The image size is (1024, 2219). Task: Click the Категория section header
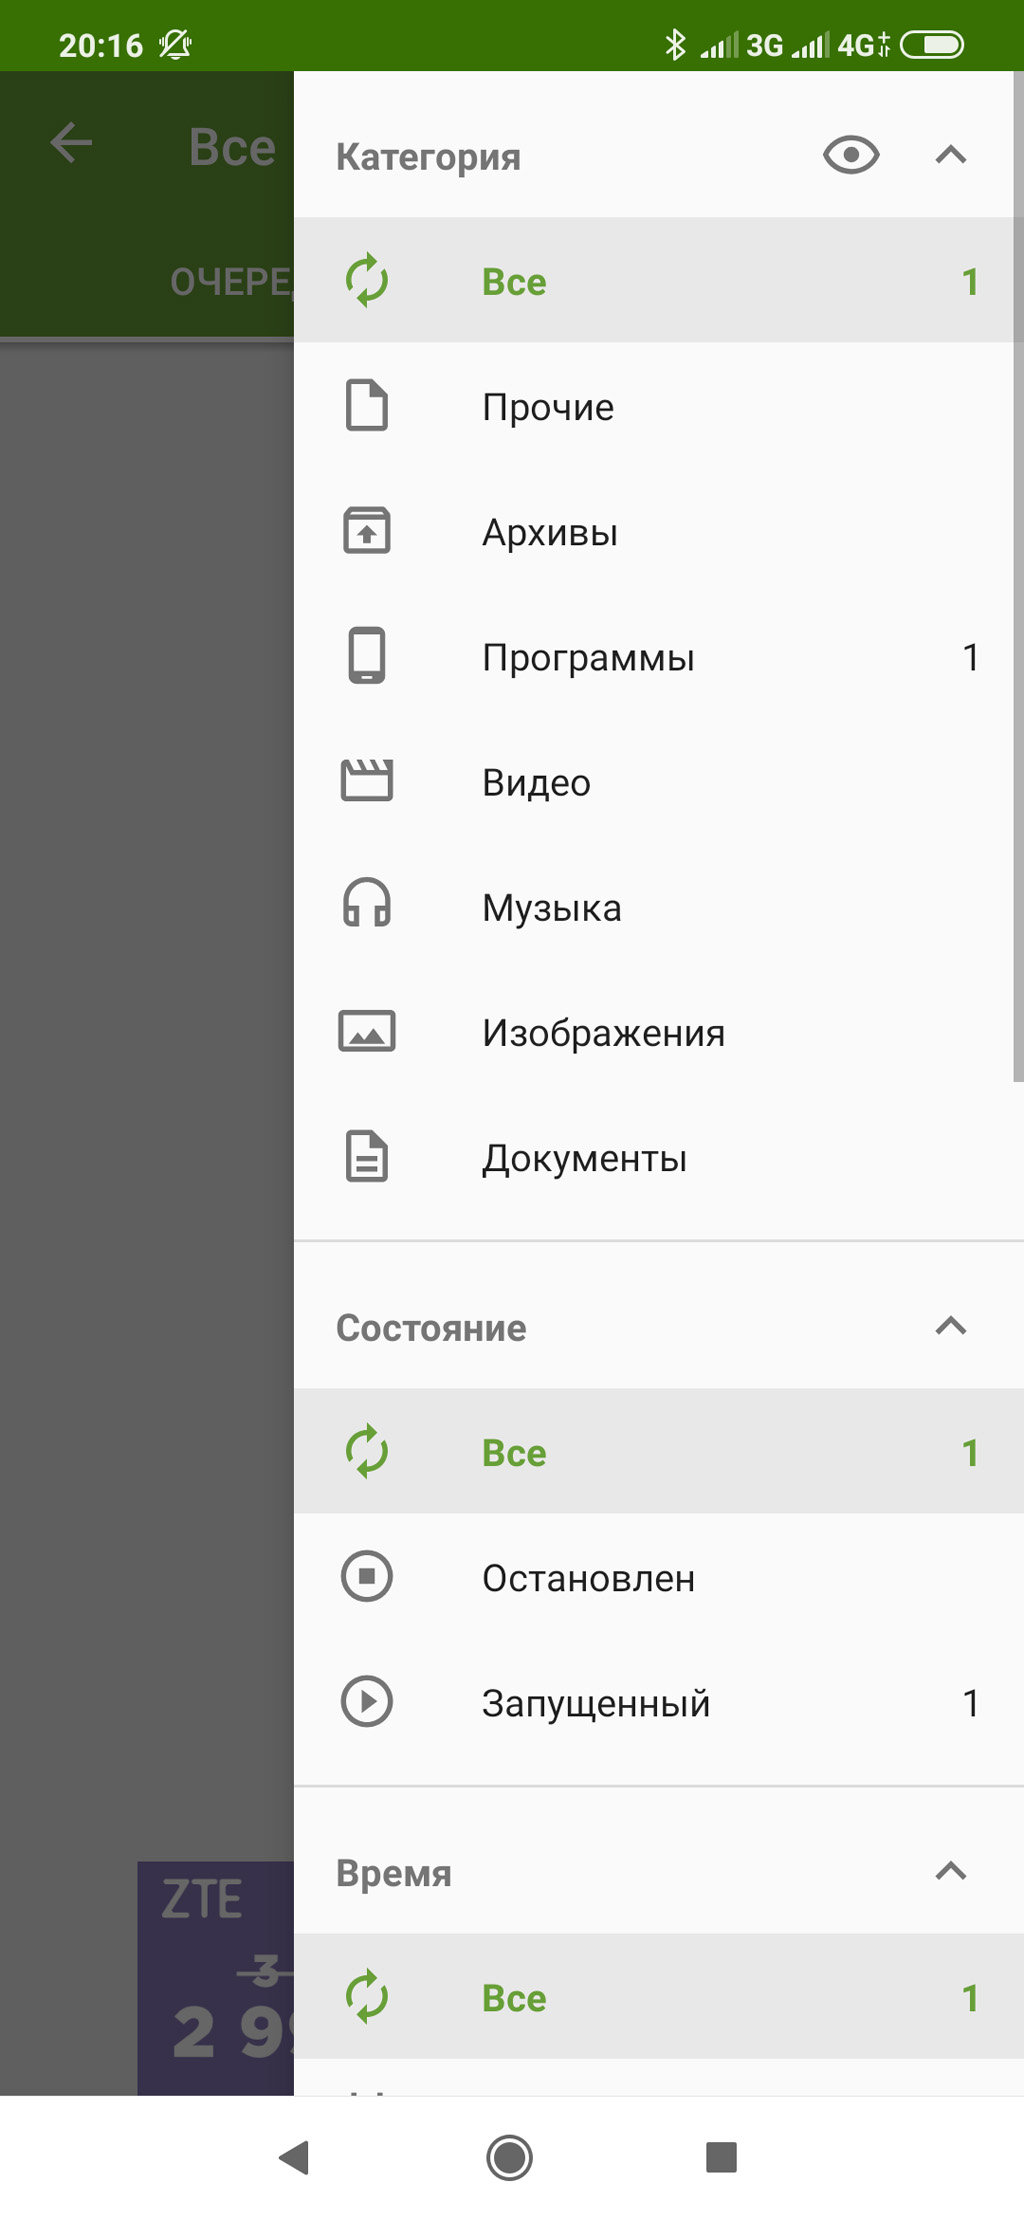pos(428,157)
